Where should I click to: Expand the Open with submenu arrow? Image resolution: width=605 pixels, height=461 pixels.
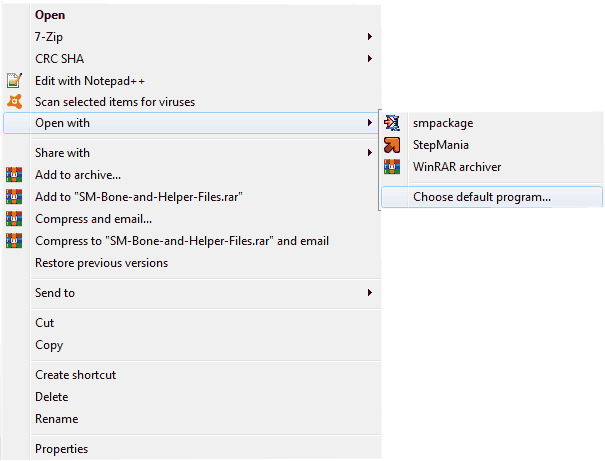point(370,123)
